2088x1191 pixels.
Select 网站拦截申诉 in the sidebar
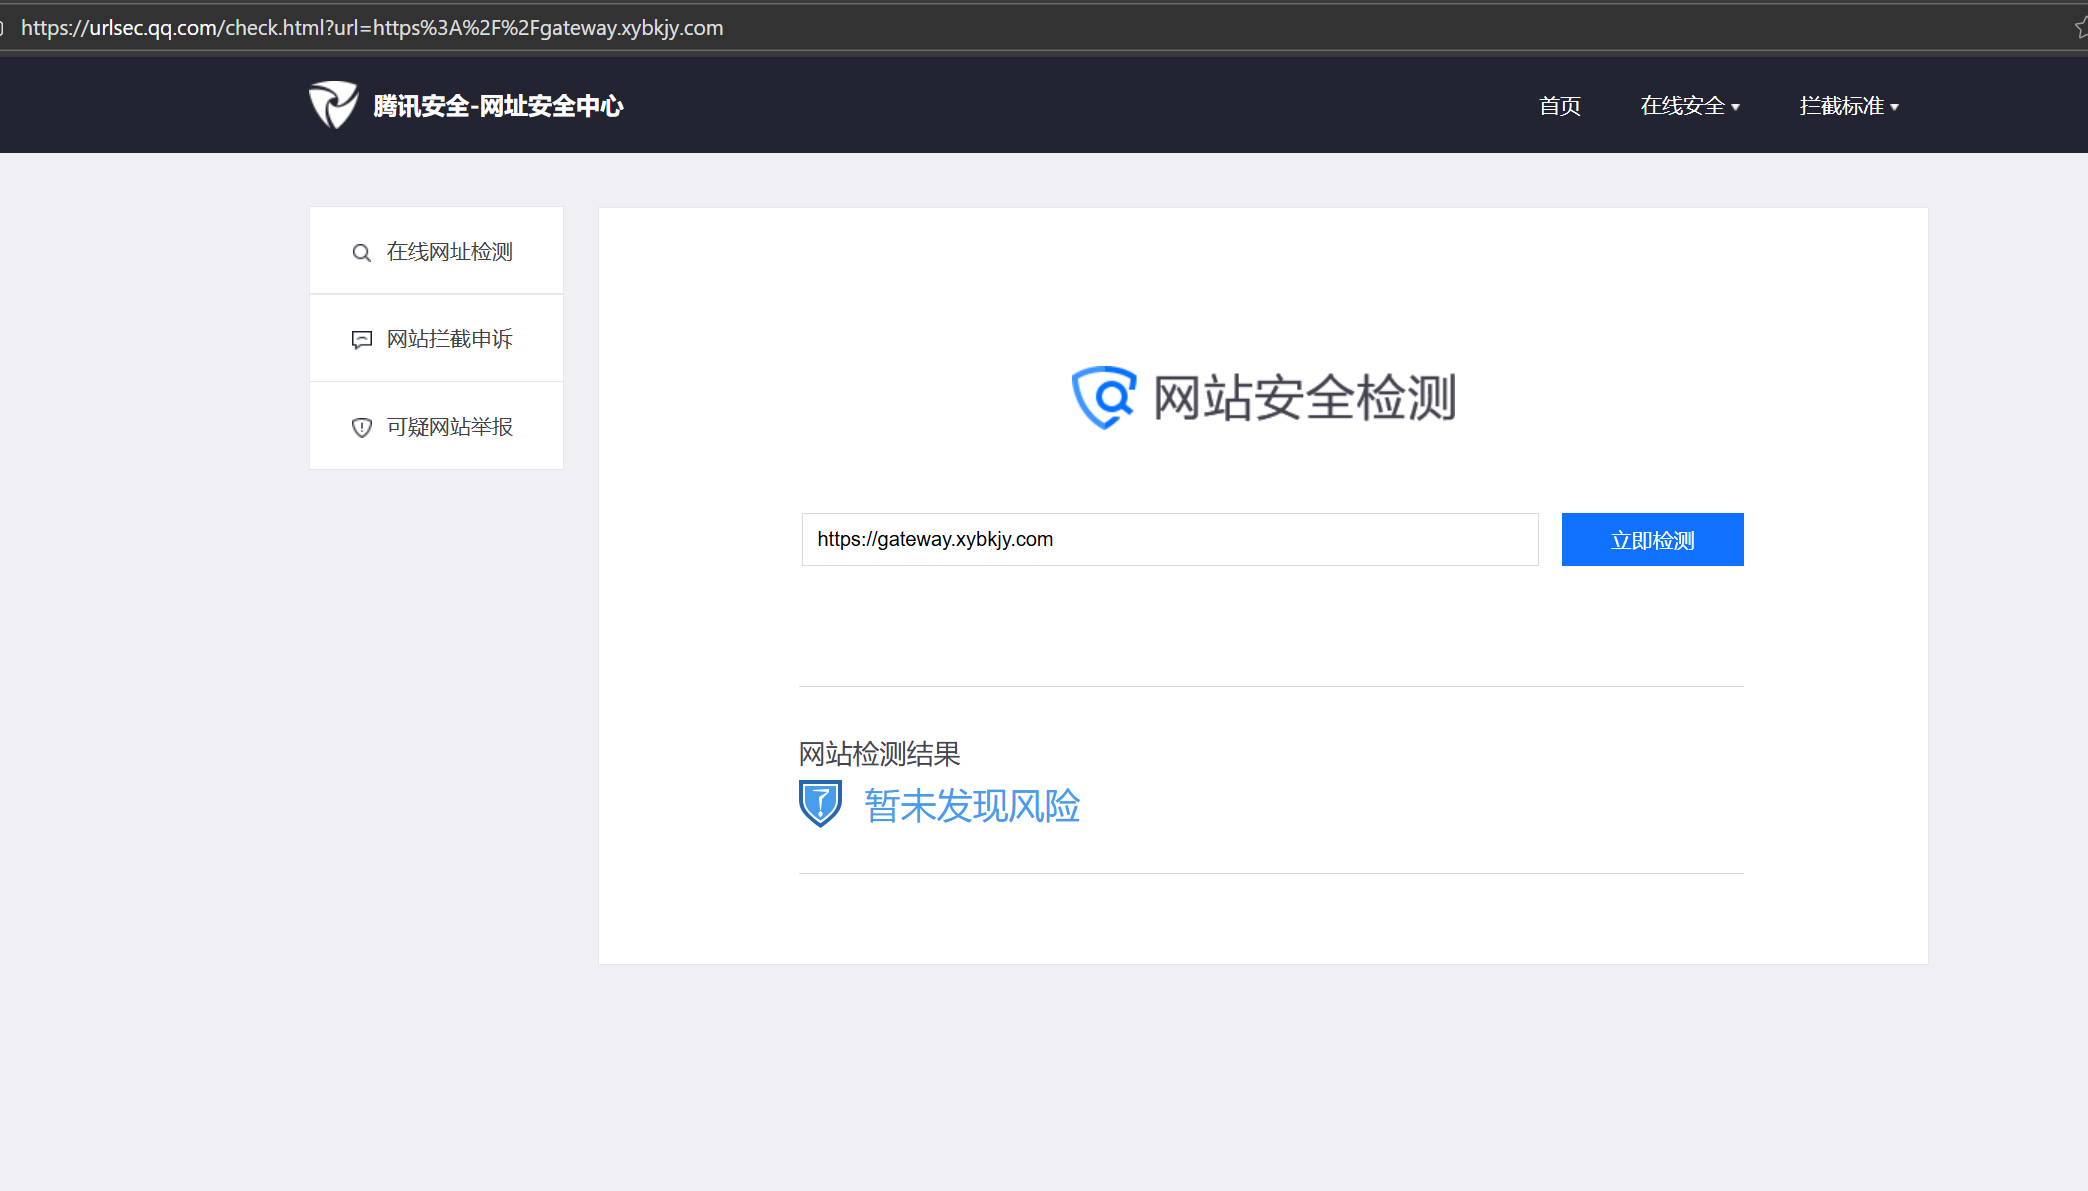tap(449, 339)
